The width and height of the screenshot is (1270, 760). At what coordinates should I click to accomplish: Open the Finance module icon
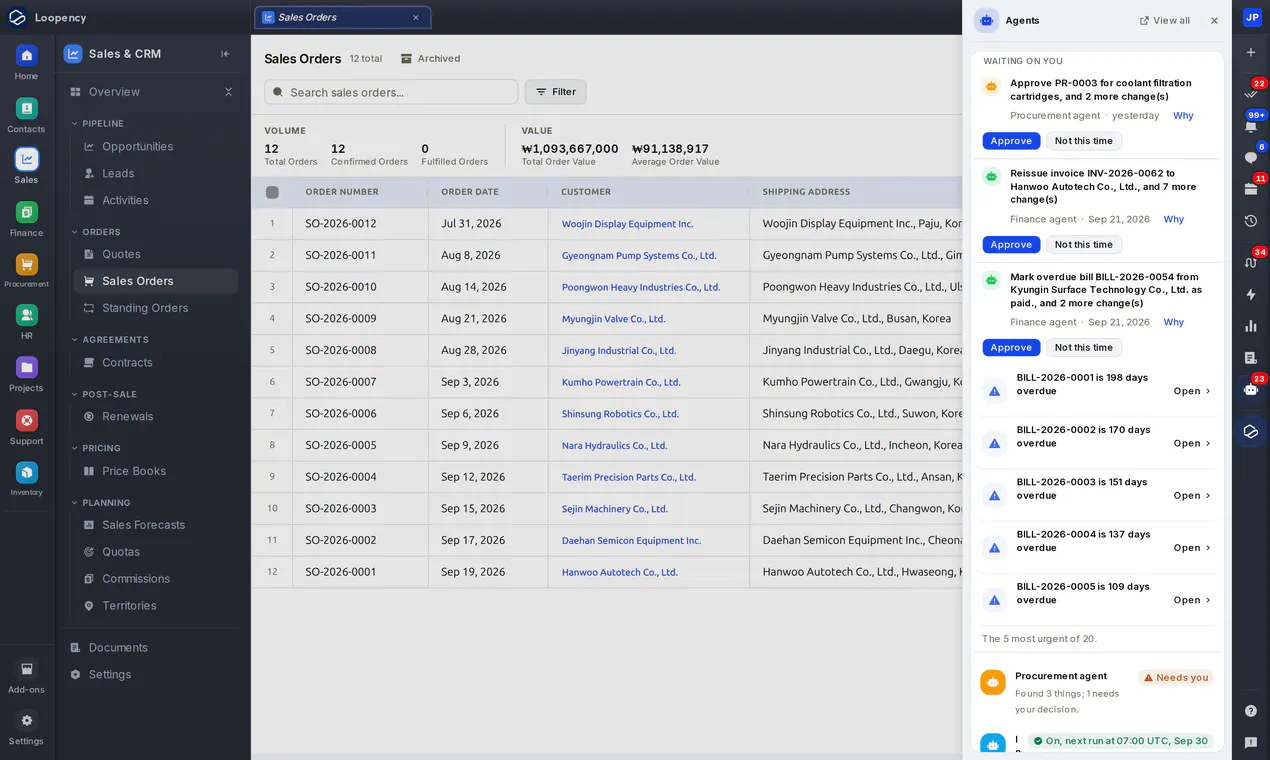(26, 219)
